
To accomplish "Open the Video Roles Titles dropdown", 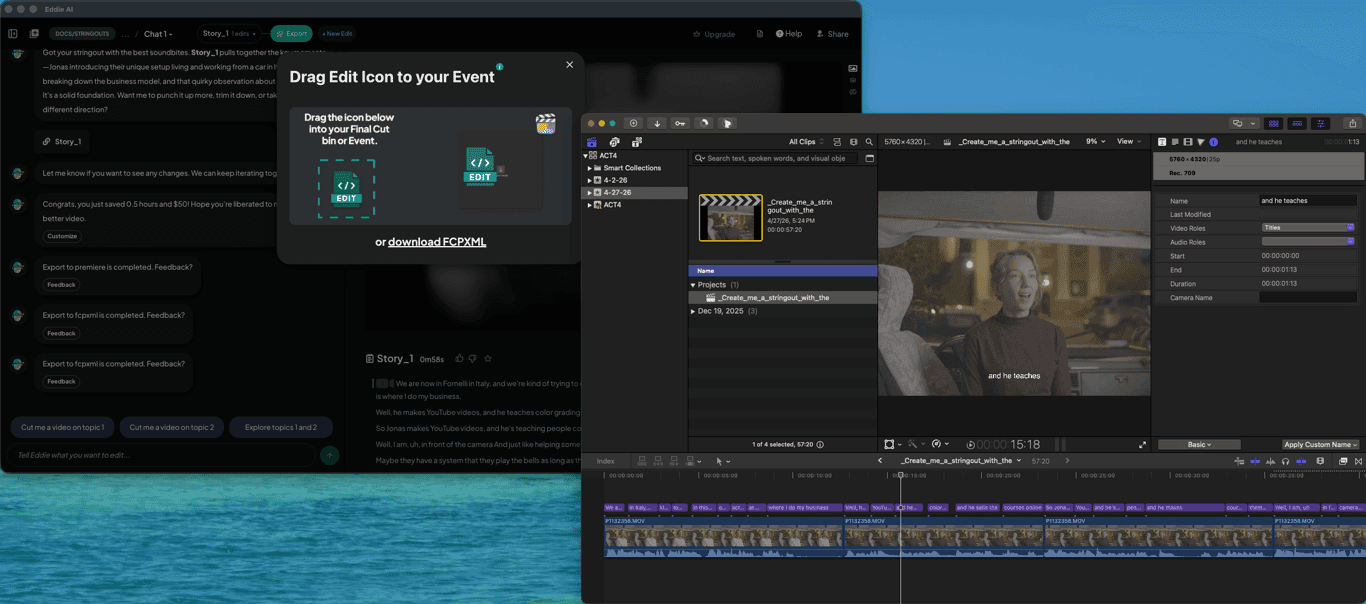I will [1307, 228].
